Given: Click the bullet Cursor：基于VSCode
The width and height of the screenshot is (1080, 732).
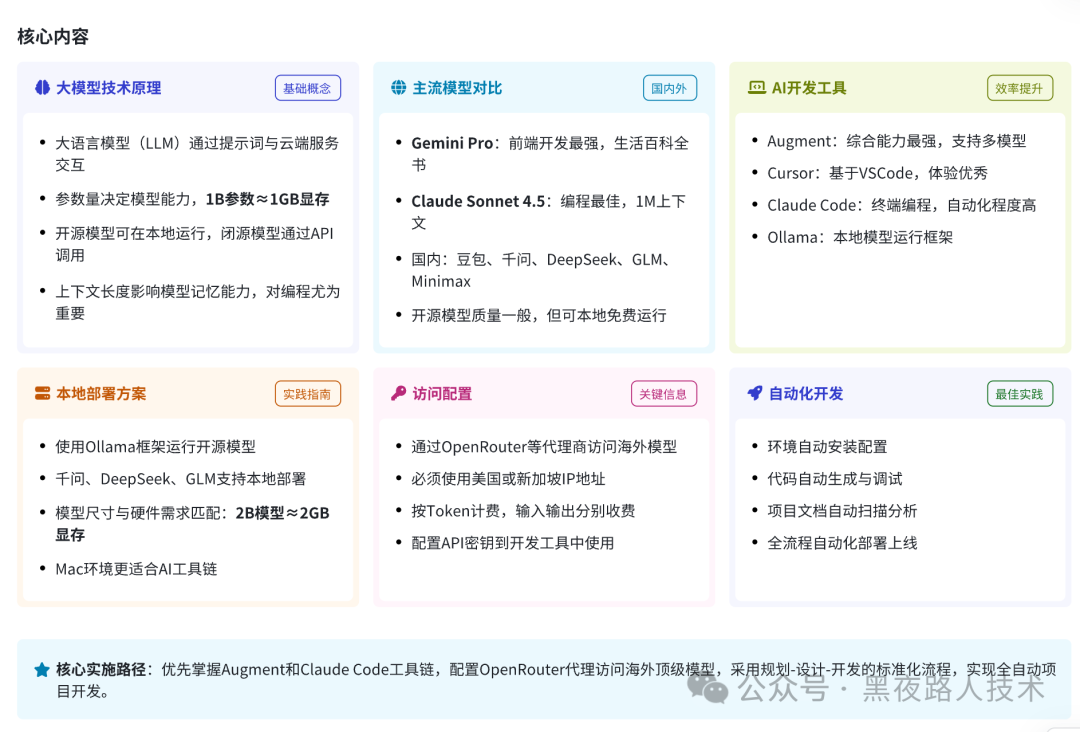Looking at the screenshot, I should pyautogui.click(x=878, y=173).
